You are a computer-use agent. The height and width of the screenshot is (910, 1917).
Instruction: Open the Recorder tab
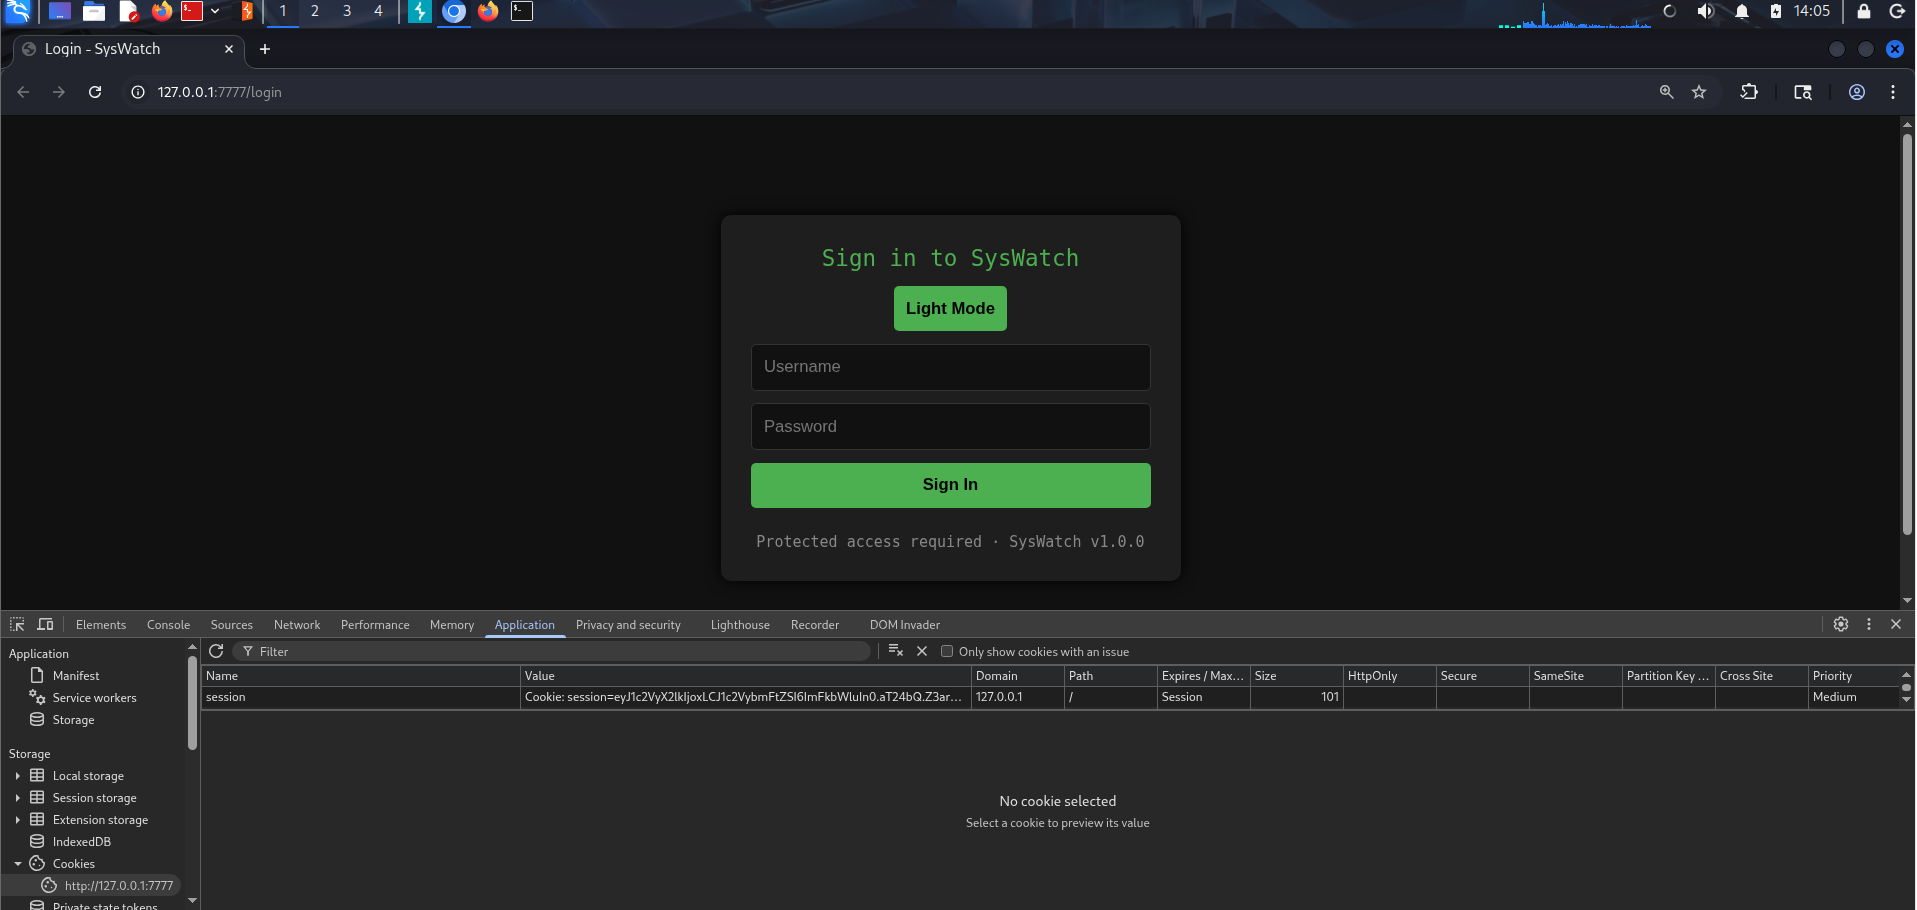pos(815,625)
